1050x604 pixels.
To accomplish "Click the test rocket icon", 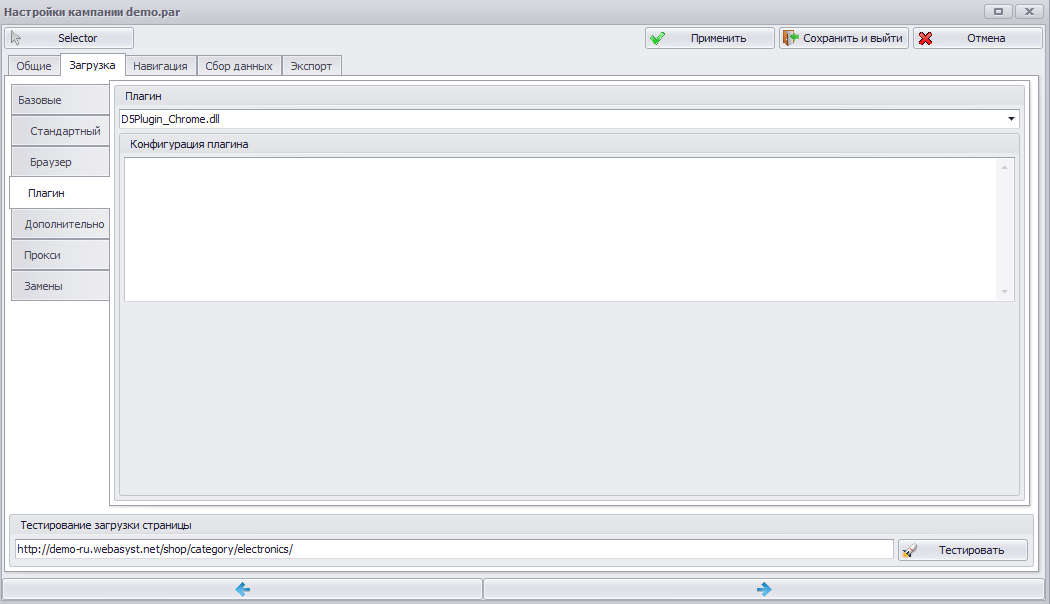I will click(x=909, y=550).
